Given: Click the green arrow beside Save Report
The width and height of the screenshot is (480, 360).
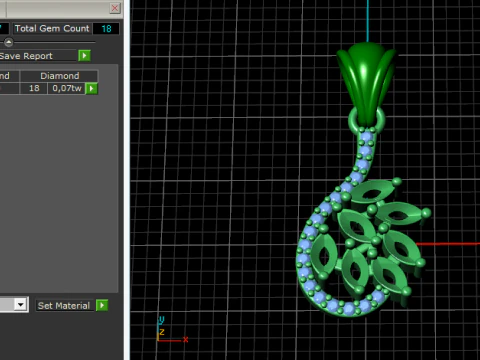Looking at the screenshot, I should [84, 56].
